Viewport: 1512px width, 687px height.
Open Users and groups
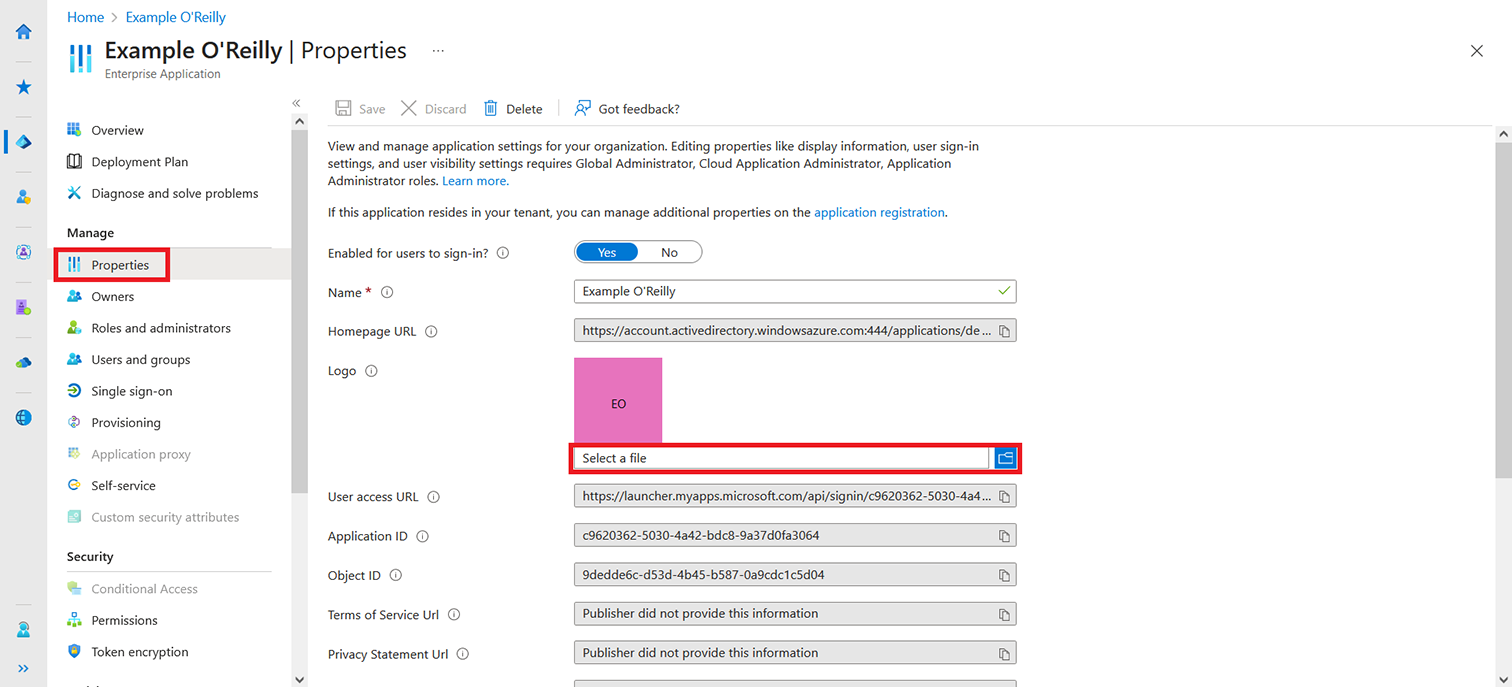[x=140, y=359]
